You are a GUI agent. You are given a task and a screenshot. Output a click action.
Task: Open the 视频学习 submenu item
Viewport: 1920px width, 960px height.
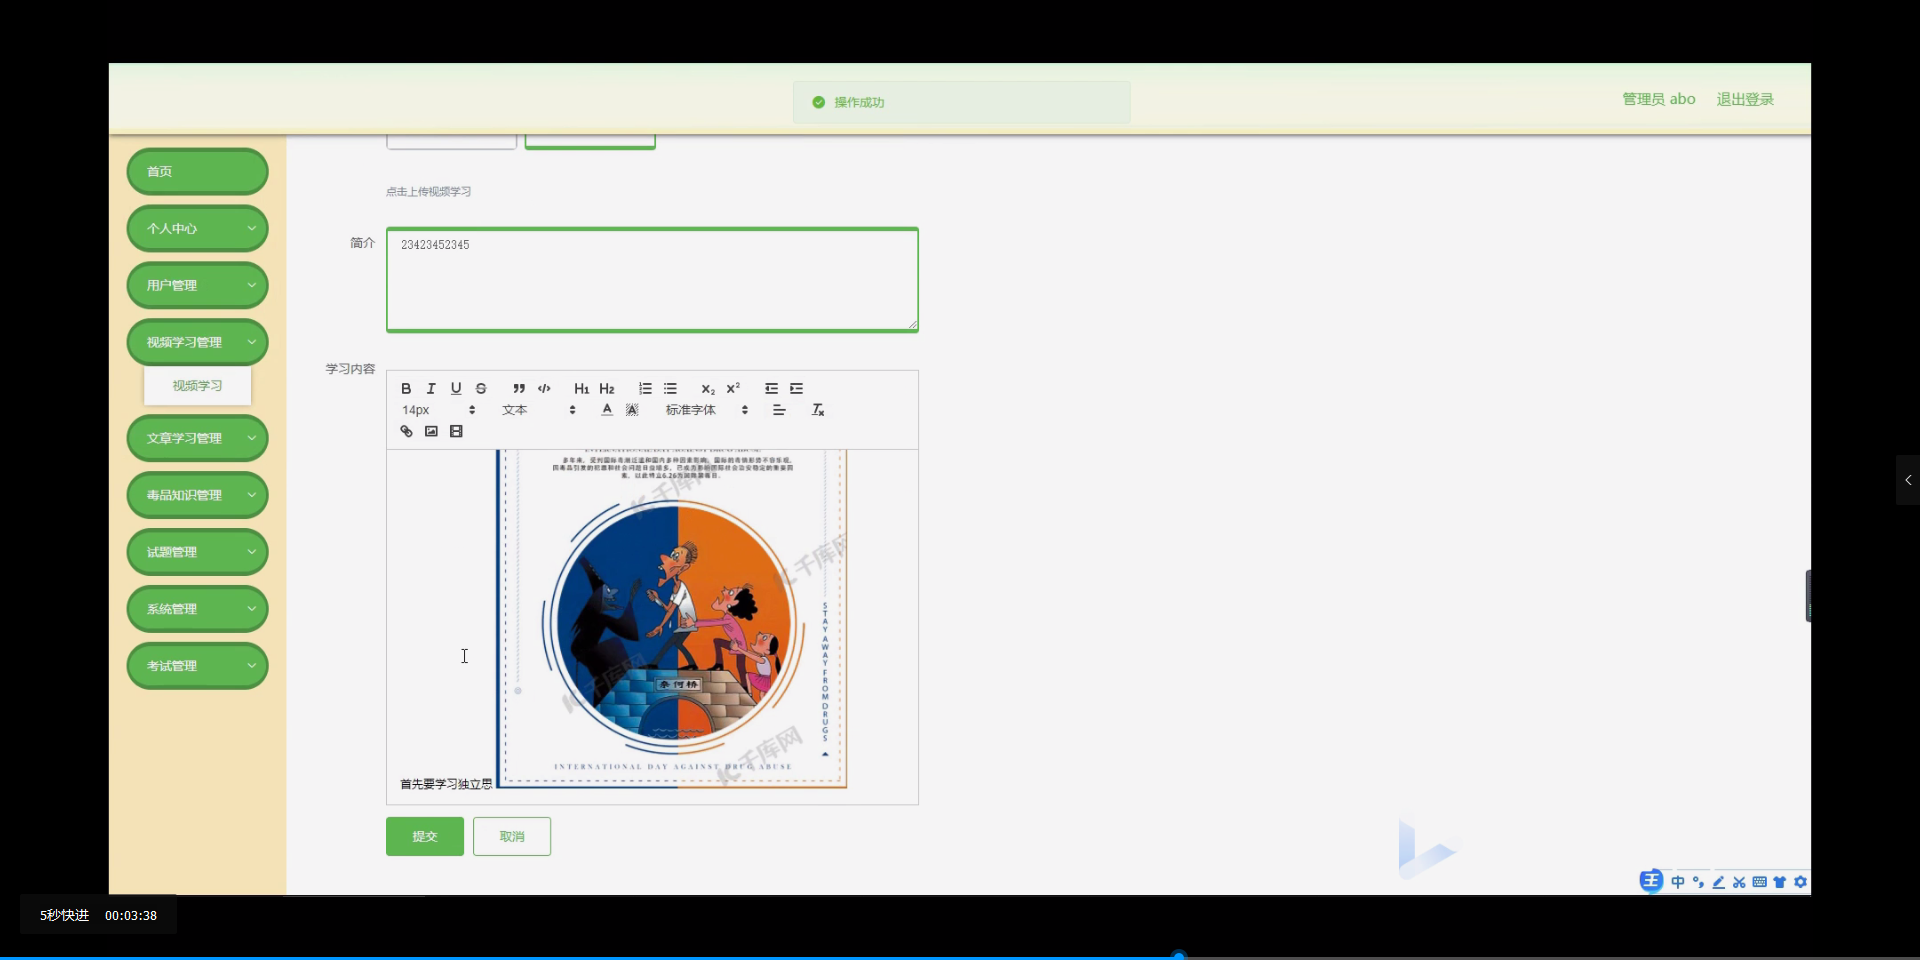pyautogui.click(x=197, y=385)
